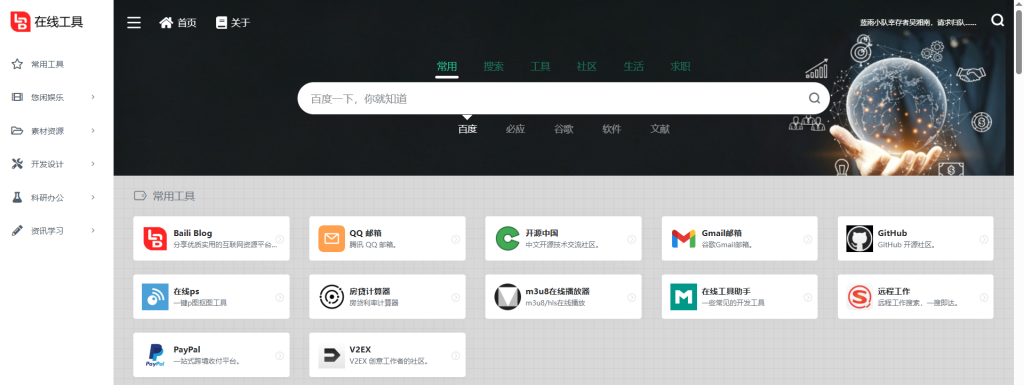Click the 在线ps blue icon

click(155, 297)
